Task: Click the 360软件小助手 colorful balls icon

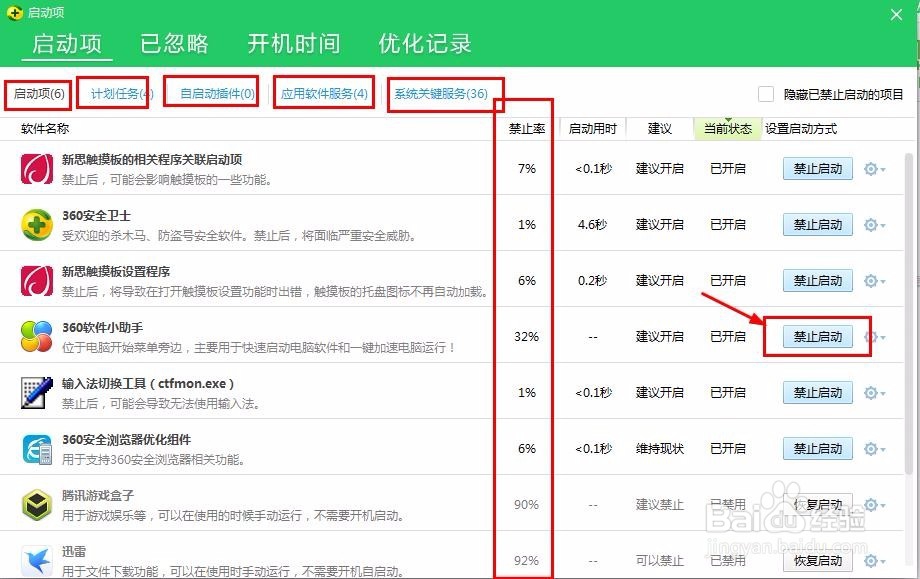Action: tap(37, 336)
